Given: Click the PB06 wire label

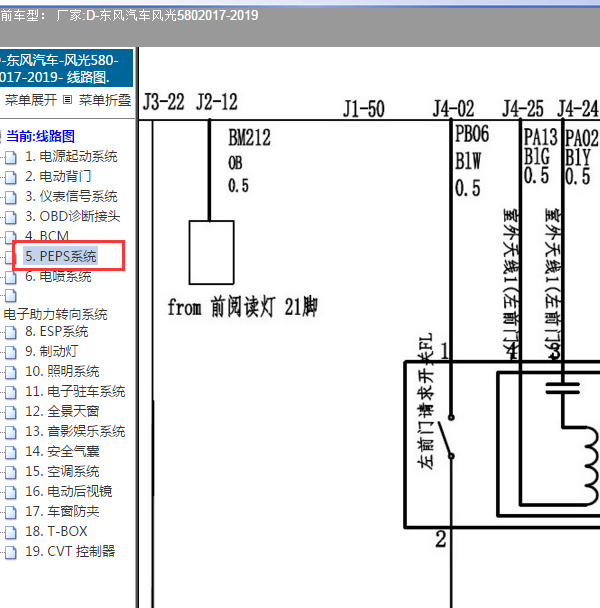Looking at the screenshot, I should coord(472,134).
